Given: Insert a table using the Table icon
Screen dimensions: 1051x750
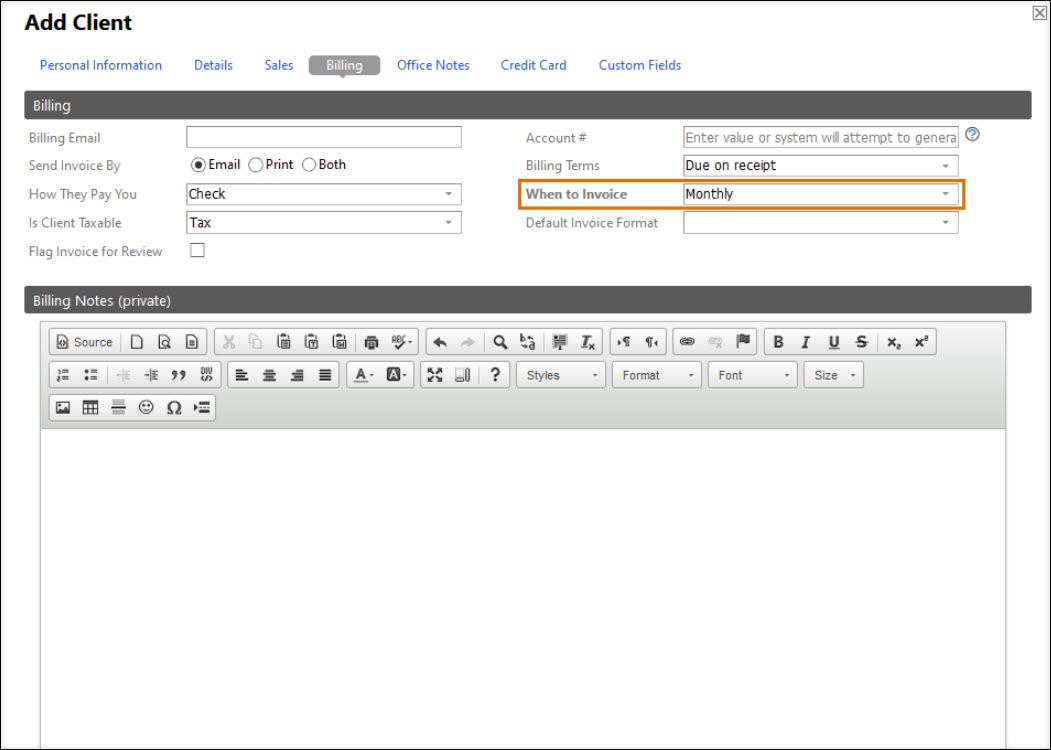Looking at the screenshot, I should tap(90, 407).
